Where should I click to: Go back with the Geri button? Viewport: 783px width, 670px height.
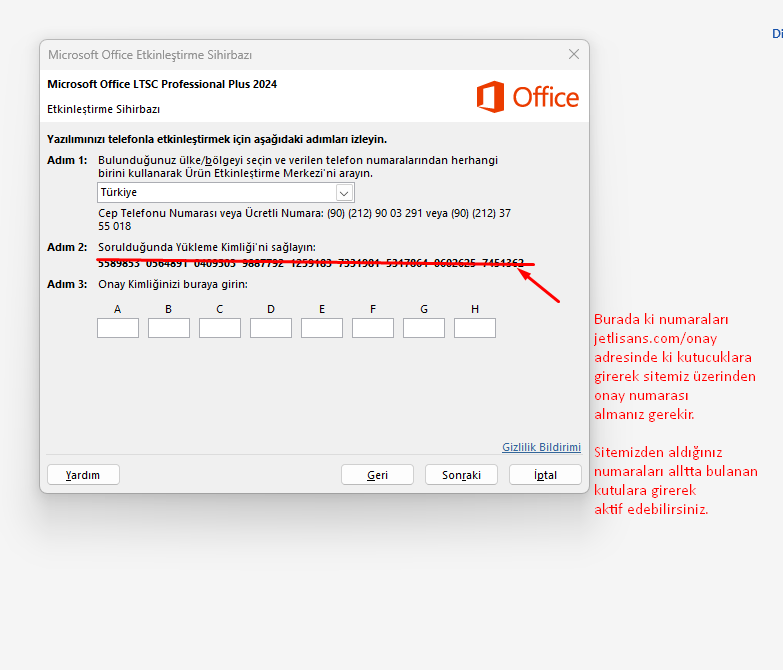click(x=377, y=475)
